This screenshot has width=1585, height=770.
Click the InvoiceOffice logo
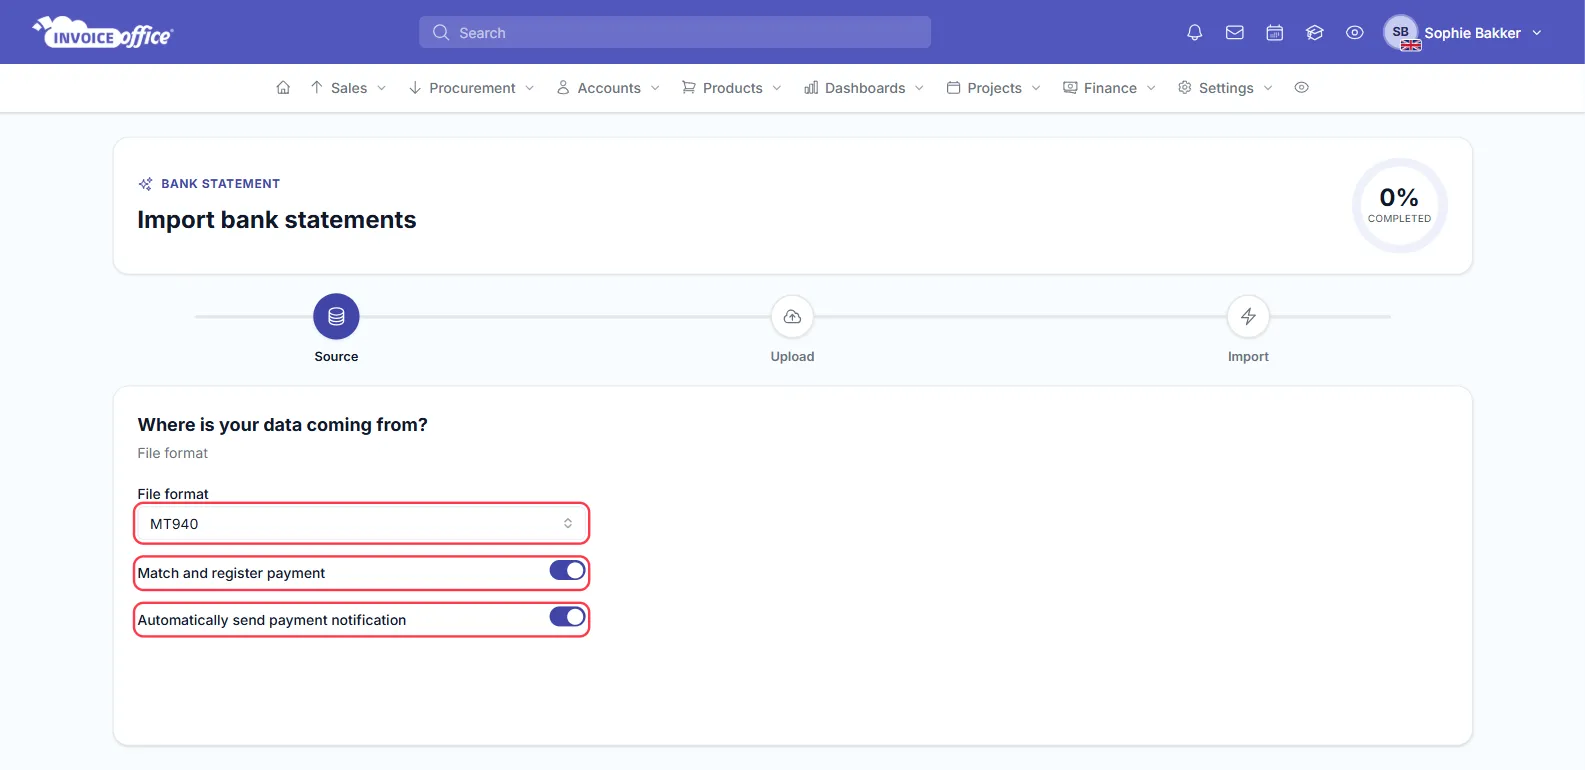[x=103, y=33]
